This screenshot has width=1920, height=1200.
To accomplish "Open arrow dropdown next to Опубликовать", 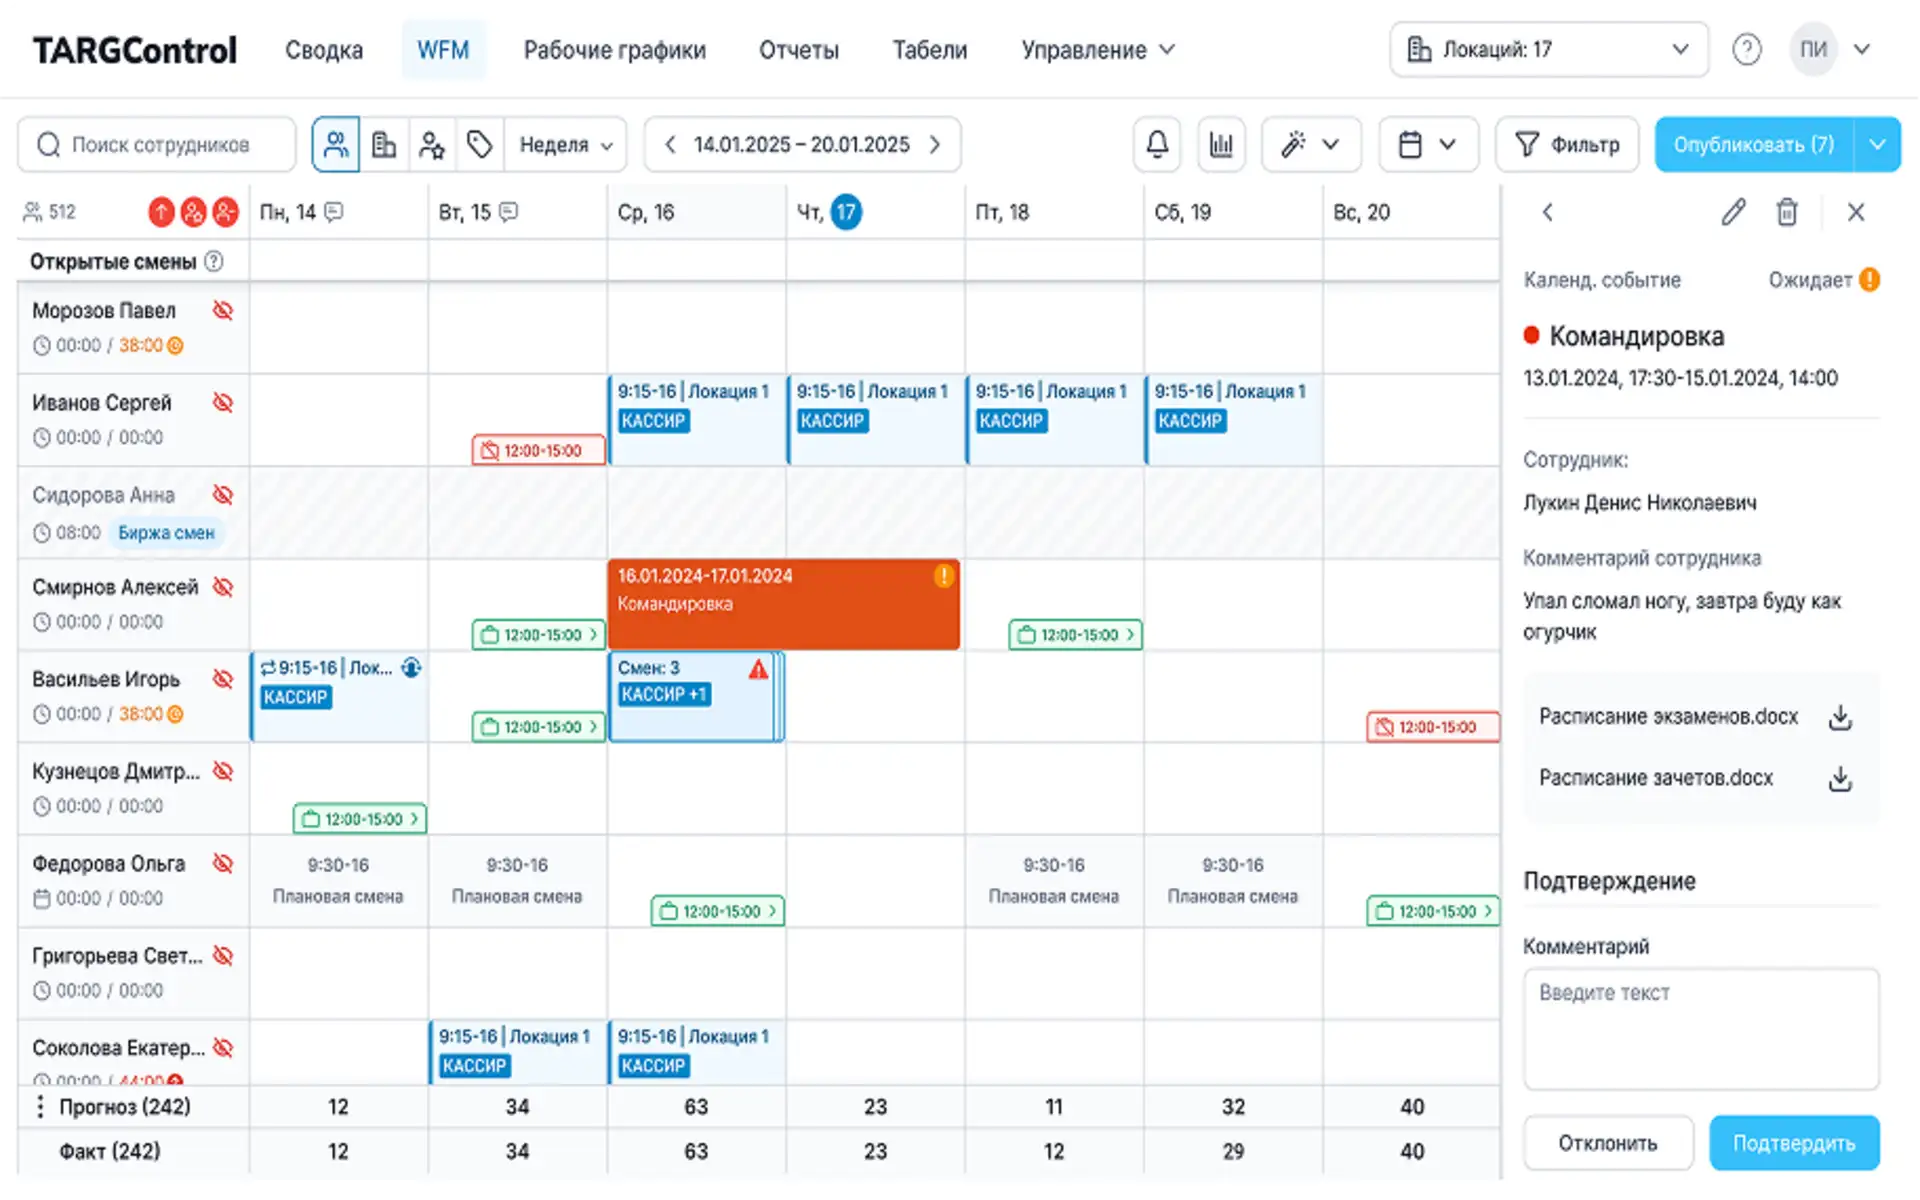I will pos(1878,145).
